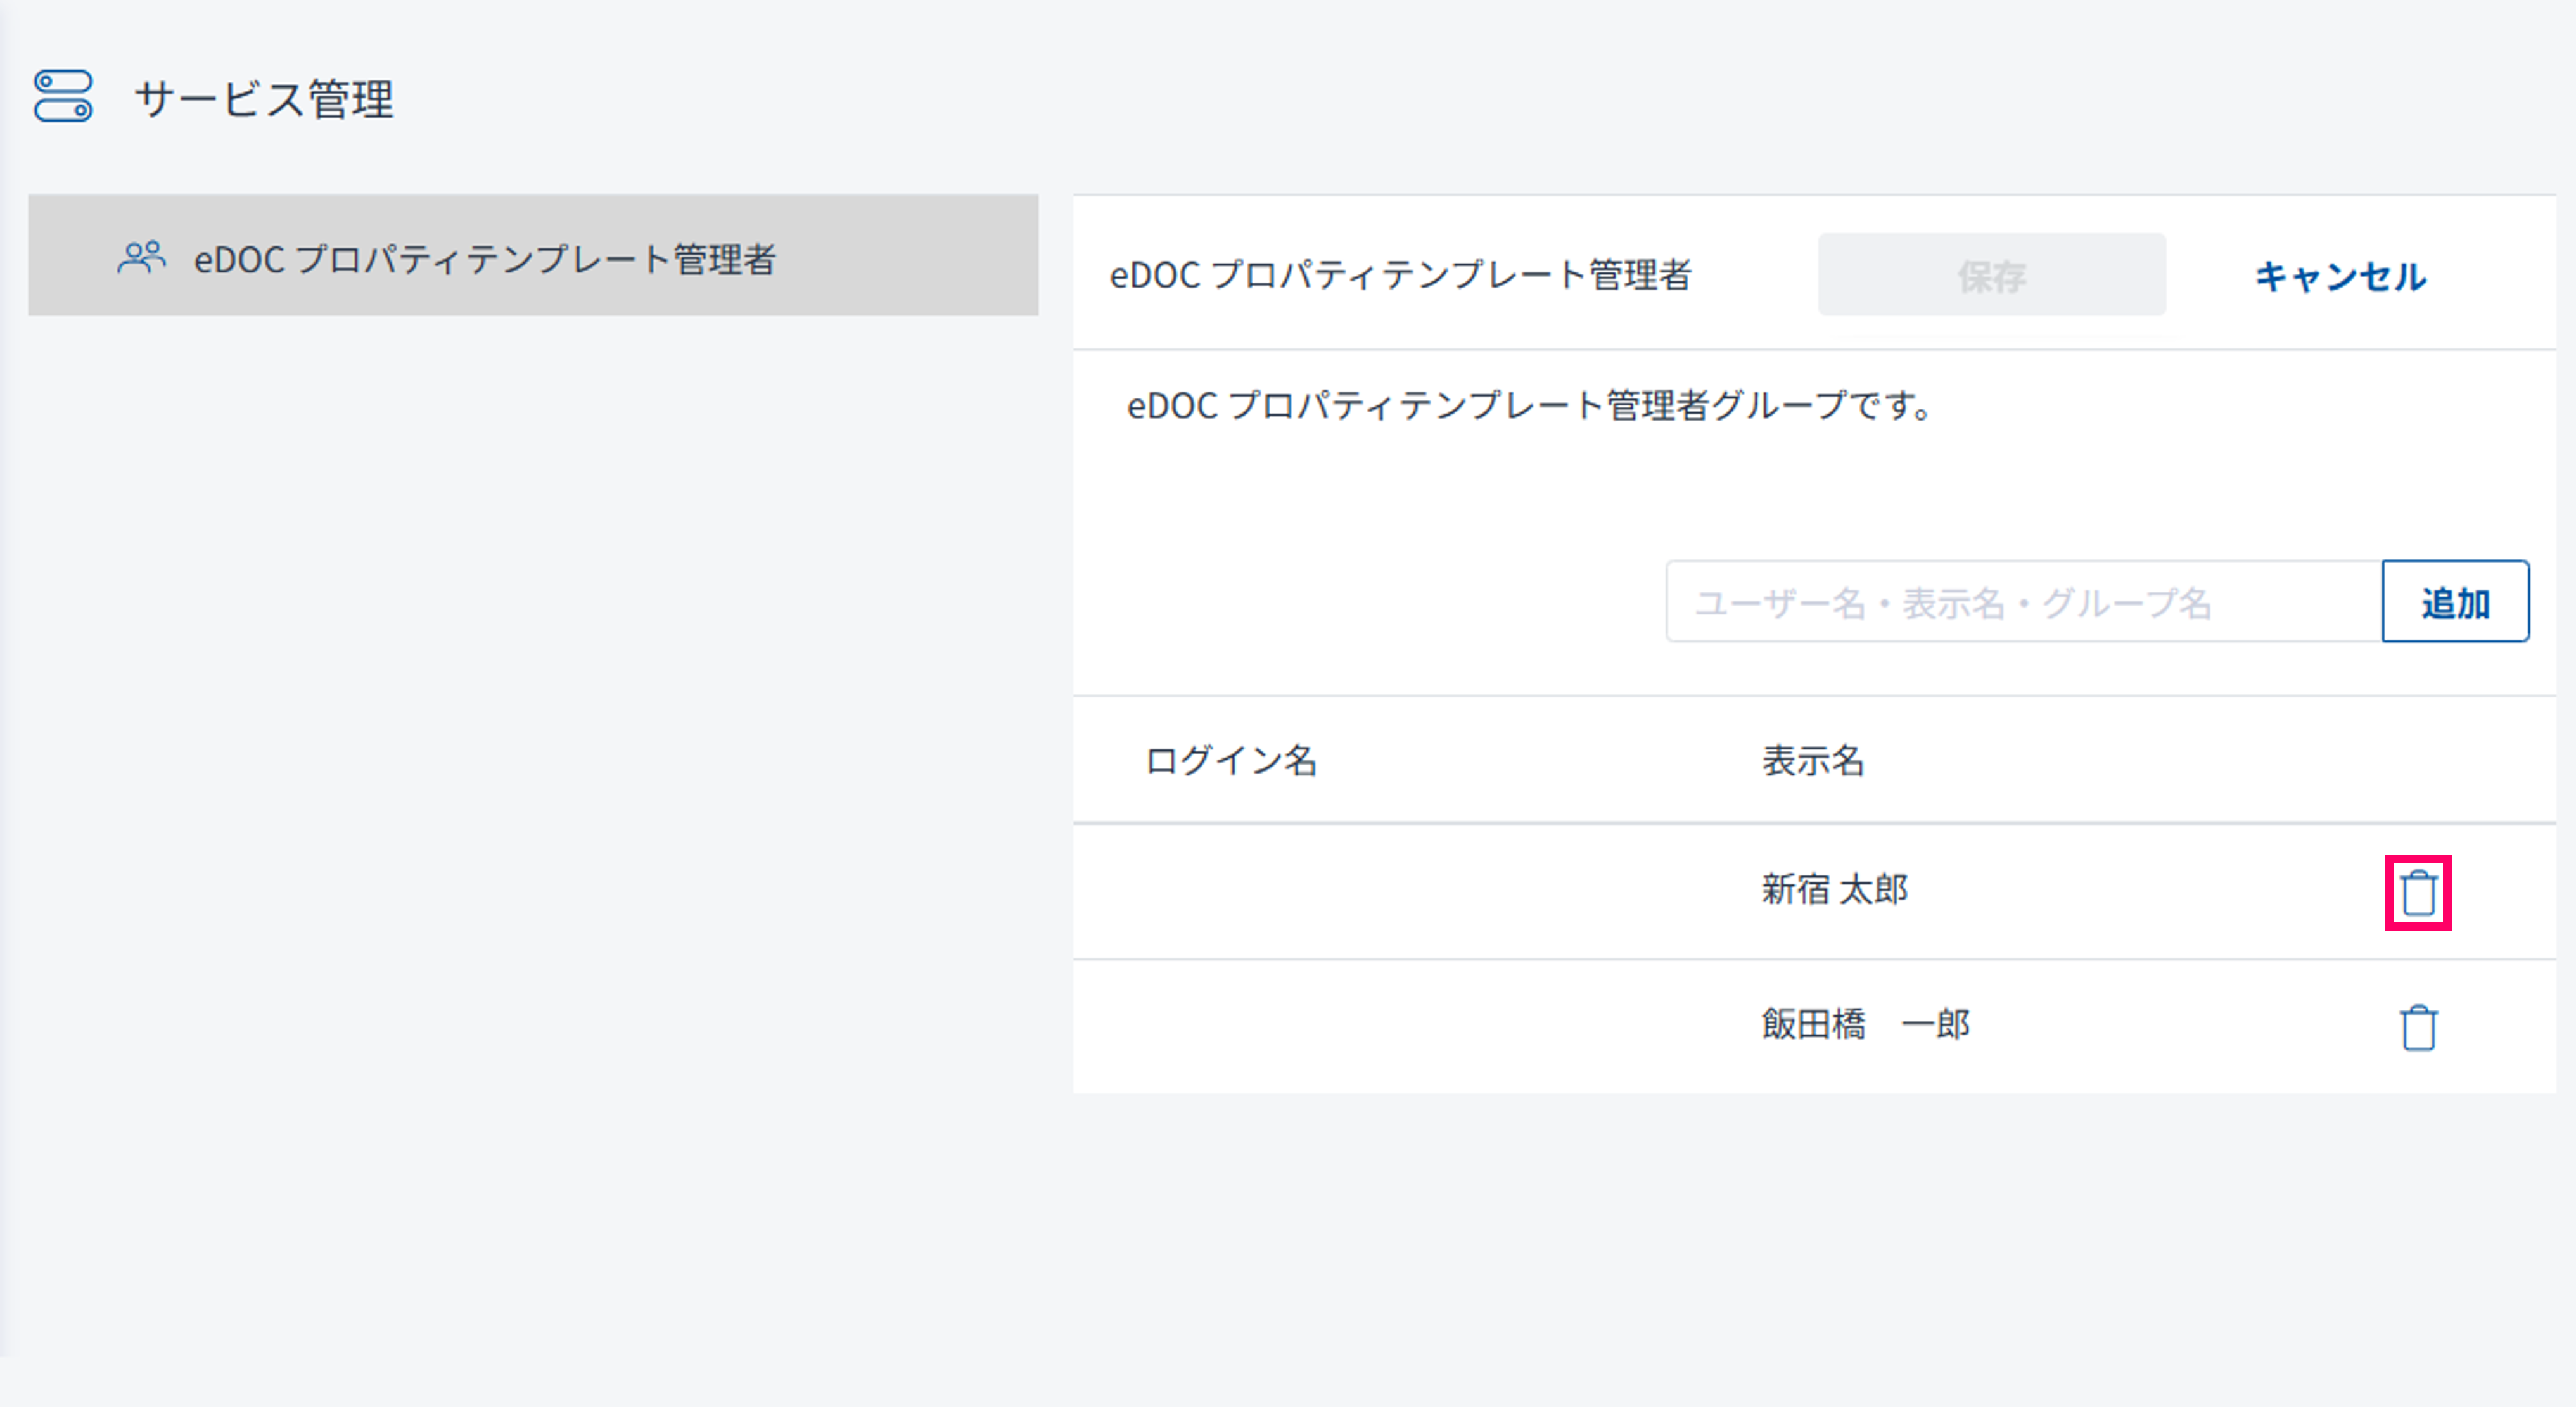Delete the 新宿 太郎 user with trash icon
The width and height of the screenshot is (2576, 1407).
(x=2418, y=892)
